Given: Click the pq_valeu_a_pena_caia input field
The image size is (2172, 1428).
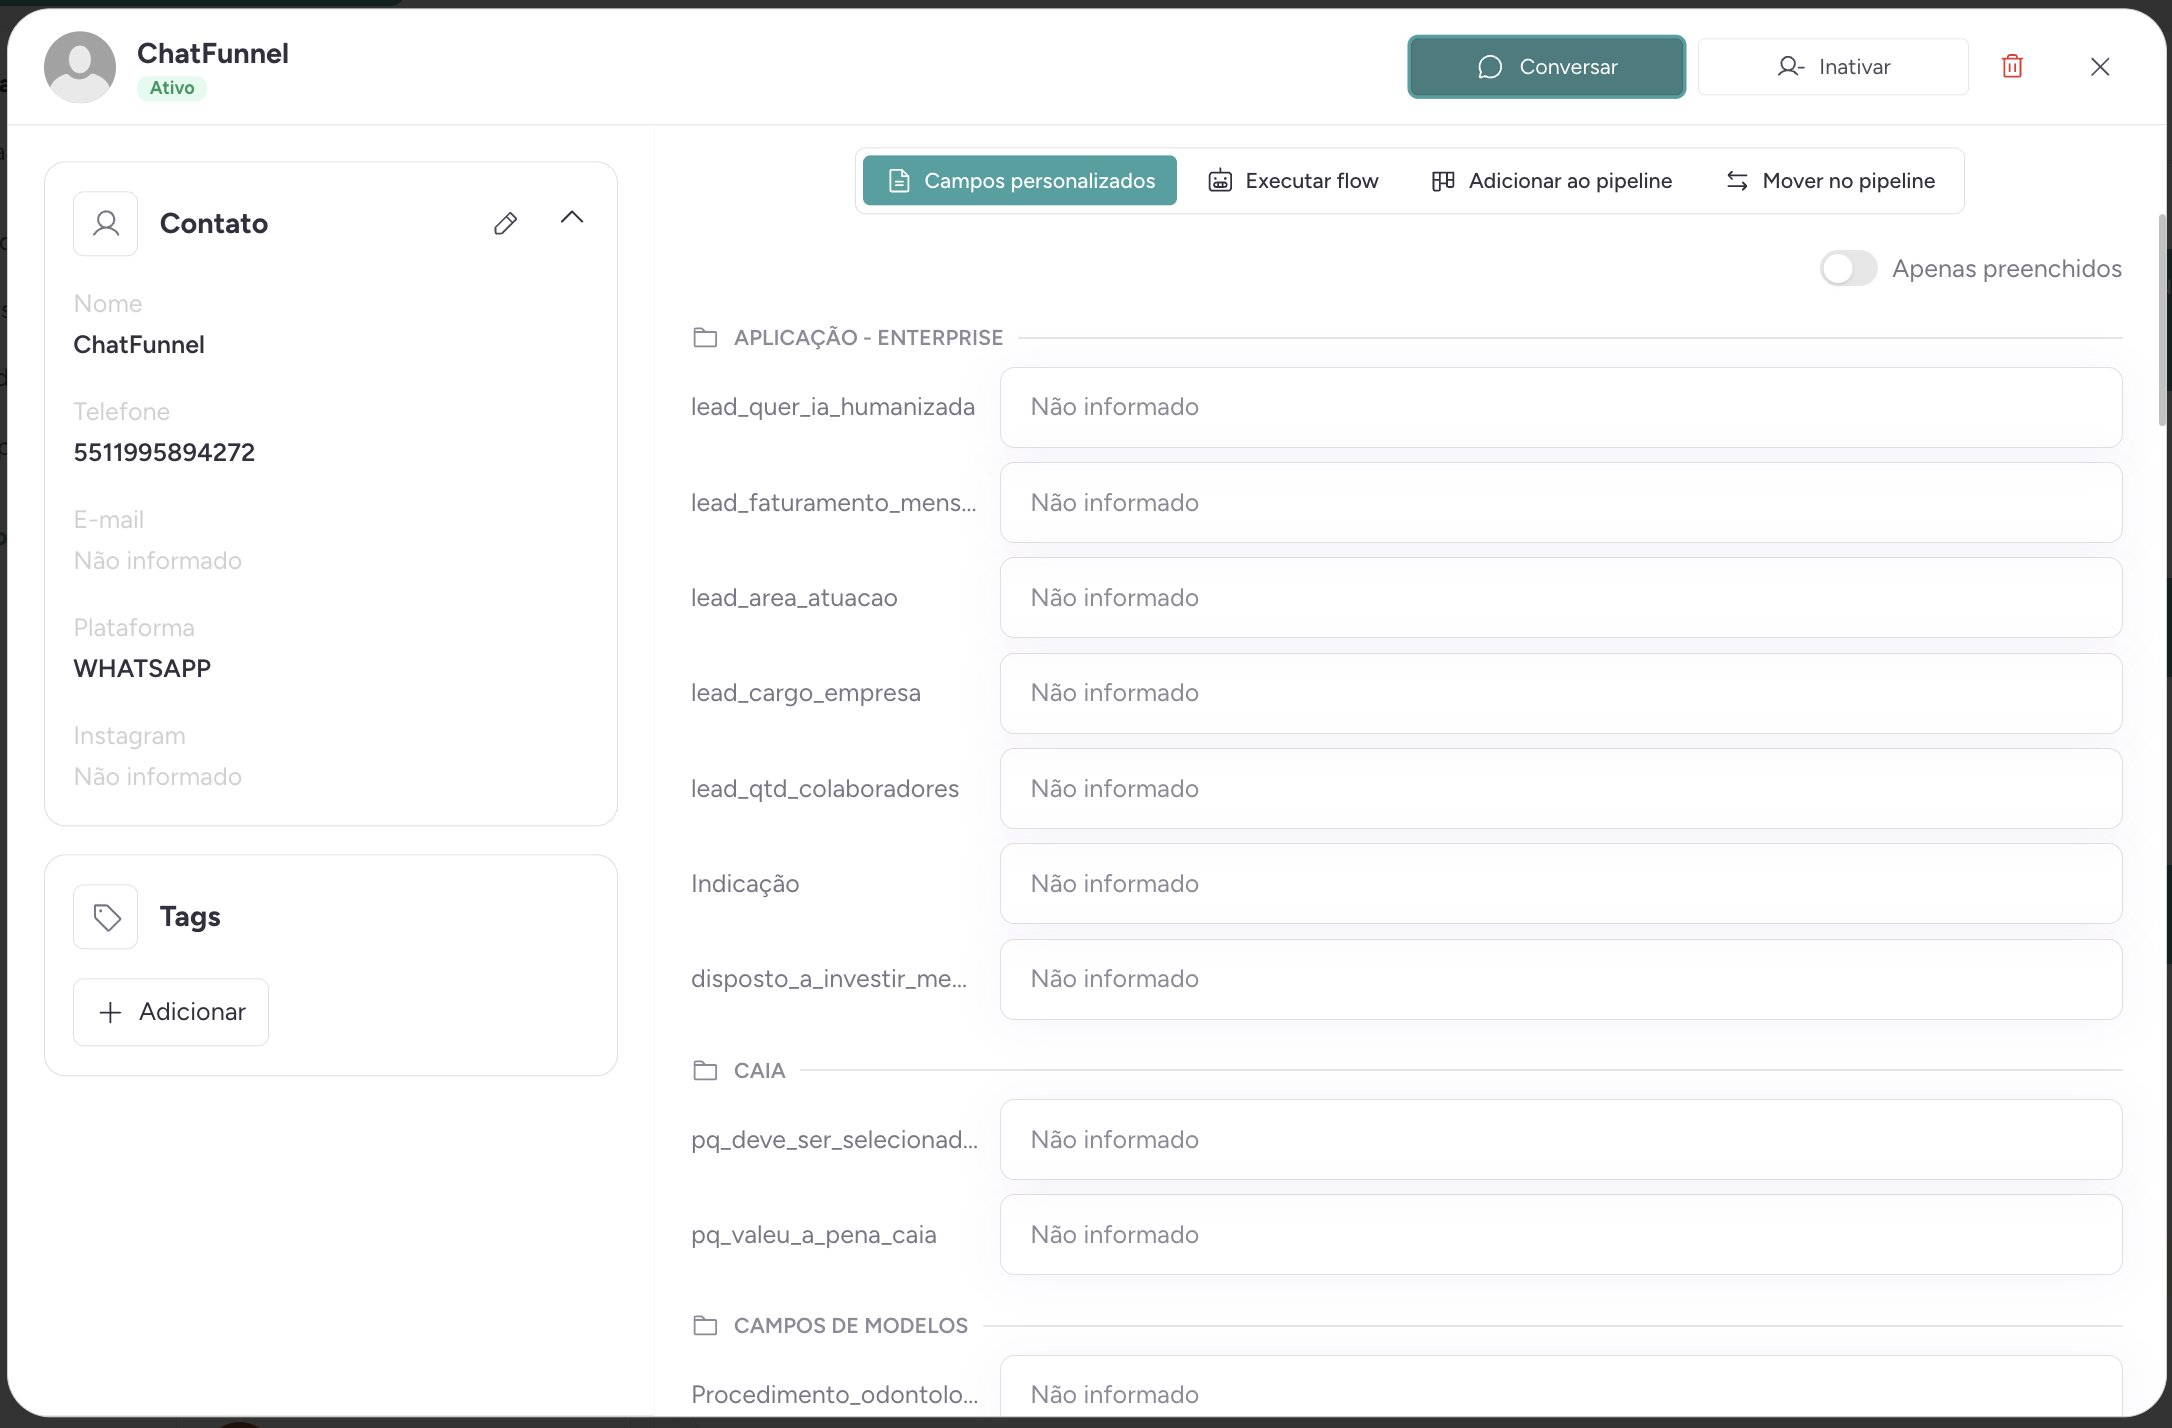Looking at the screenshot, I should (1561, 1234).
